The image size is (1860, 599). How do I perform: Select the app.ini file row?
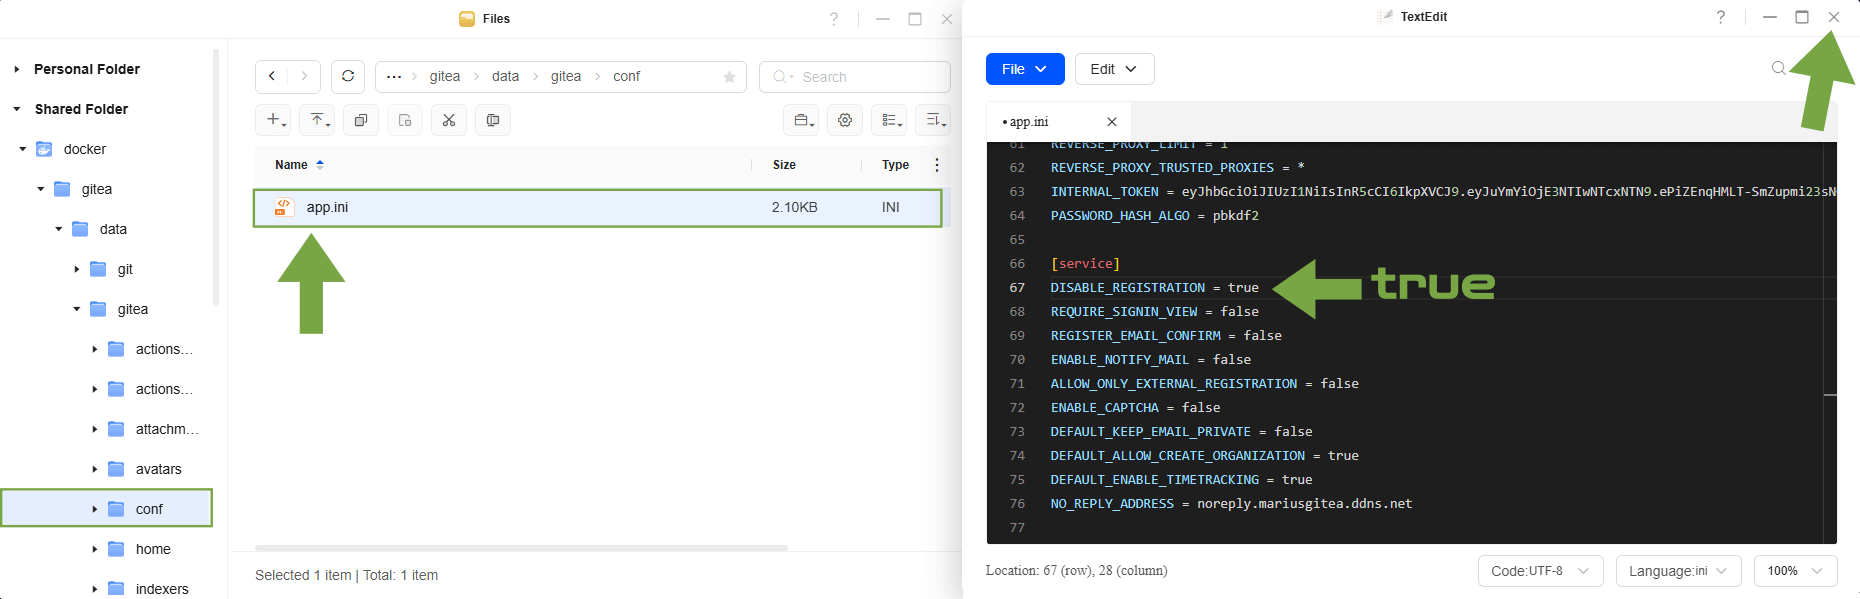pyautogui.click(x=598, y=207)
